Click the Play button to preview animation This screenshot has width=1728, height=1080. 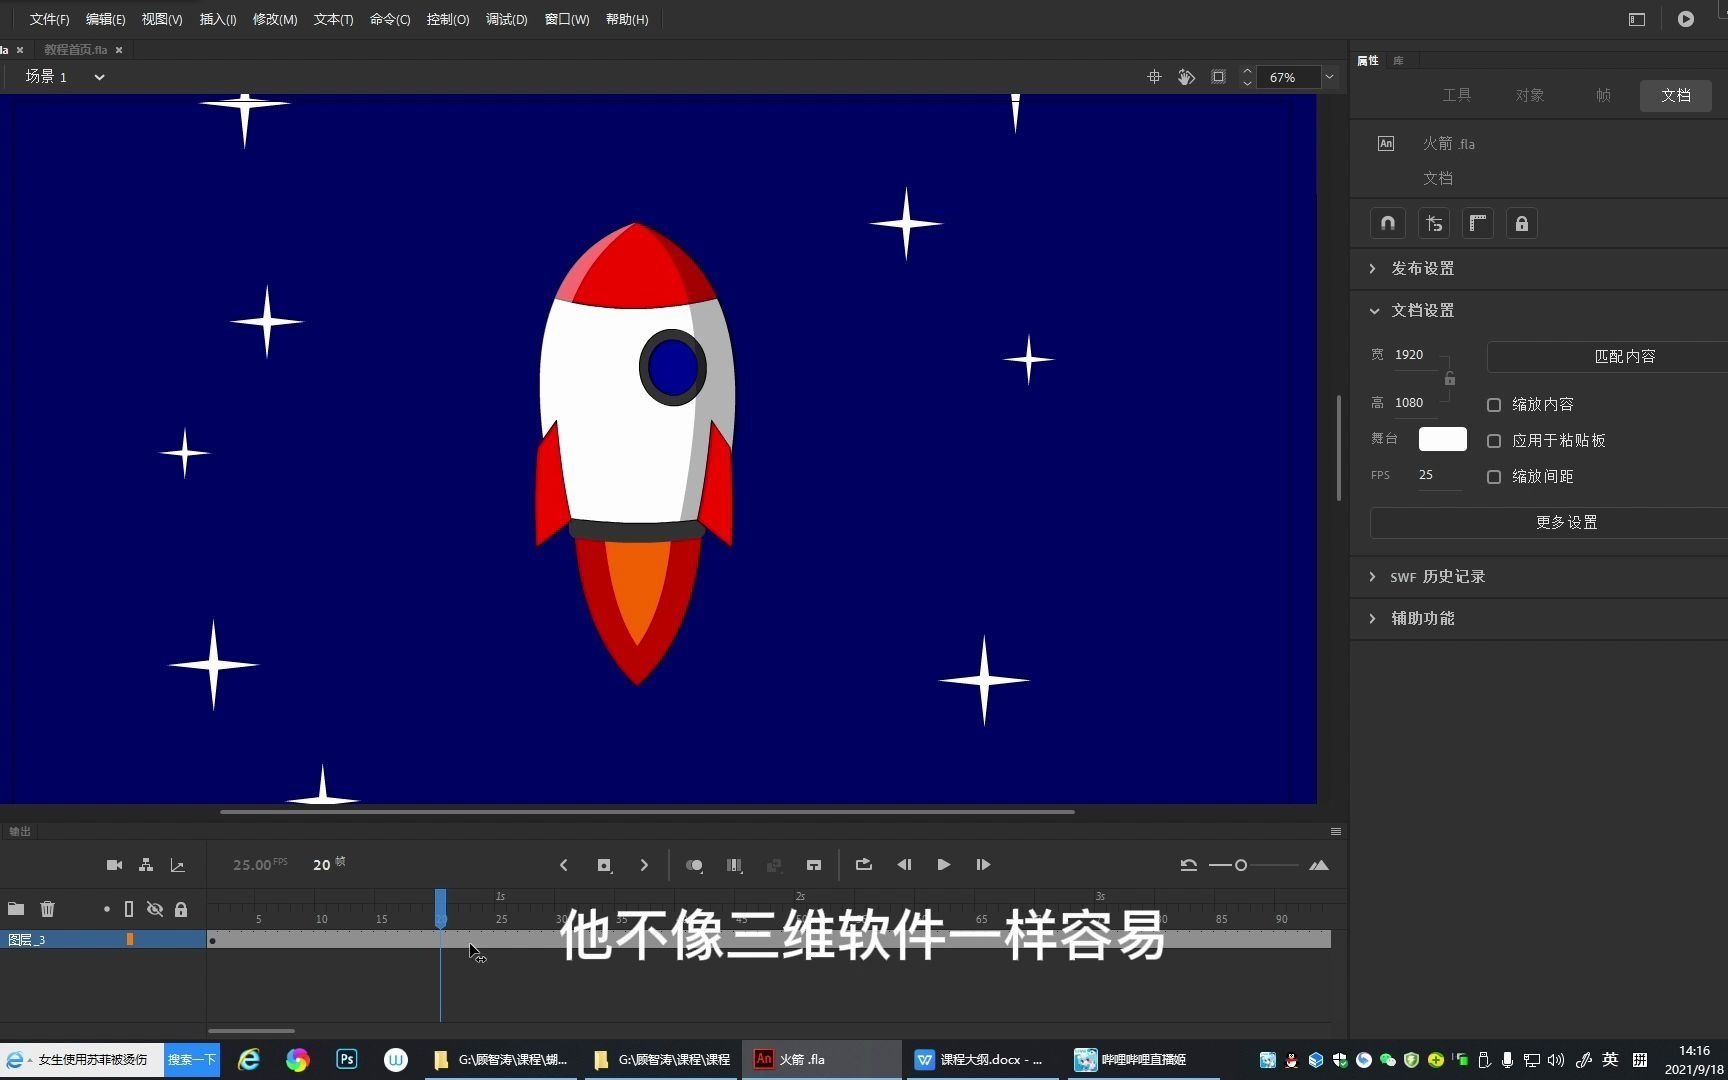coord(943,865)
